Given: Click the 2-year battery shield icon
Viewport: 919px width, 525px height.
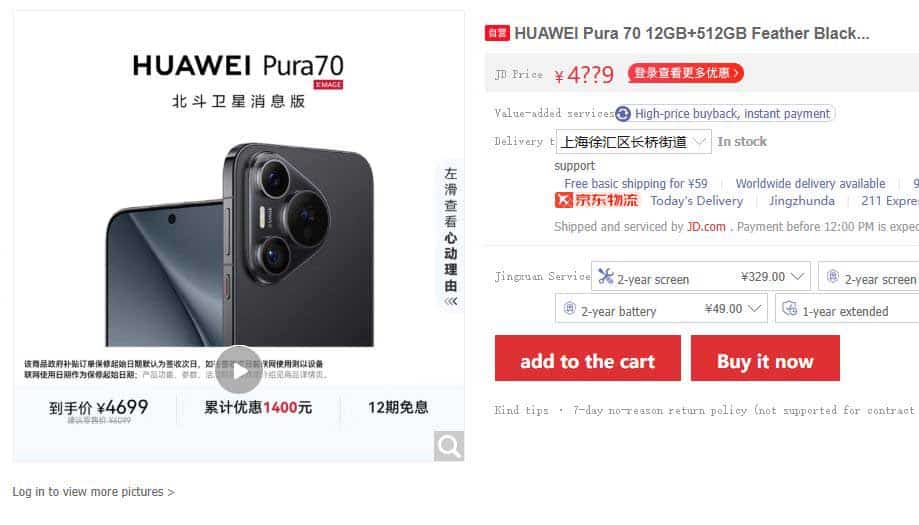Looking at the screenshot, I should click(x=569, y=308).
